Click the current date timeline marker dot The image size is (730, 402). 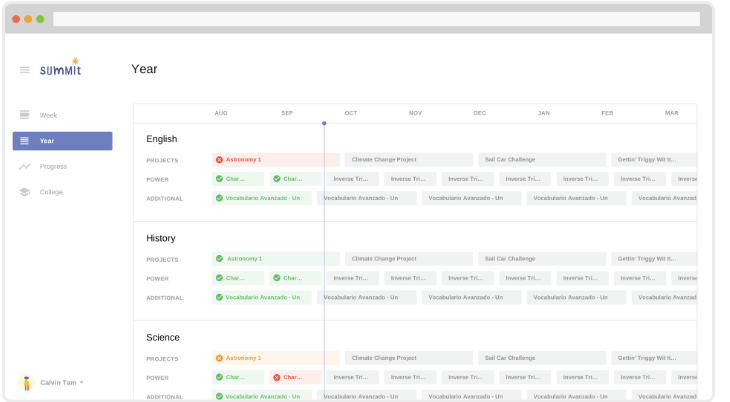[x=324, y=123]
